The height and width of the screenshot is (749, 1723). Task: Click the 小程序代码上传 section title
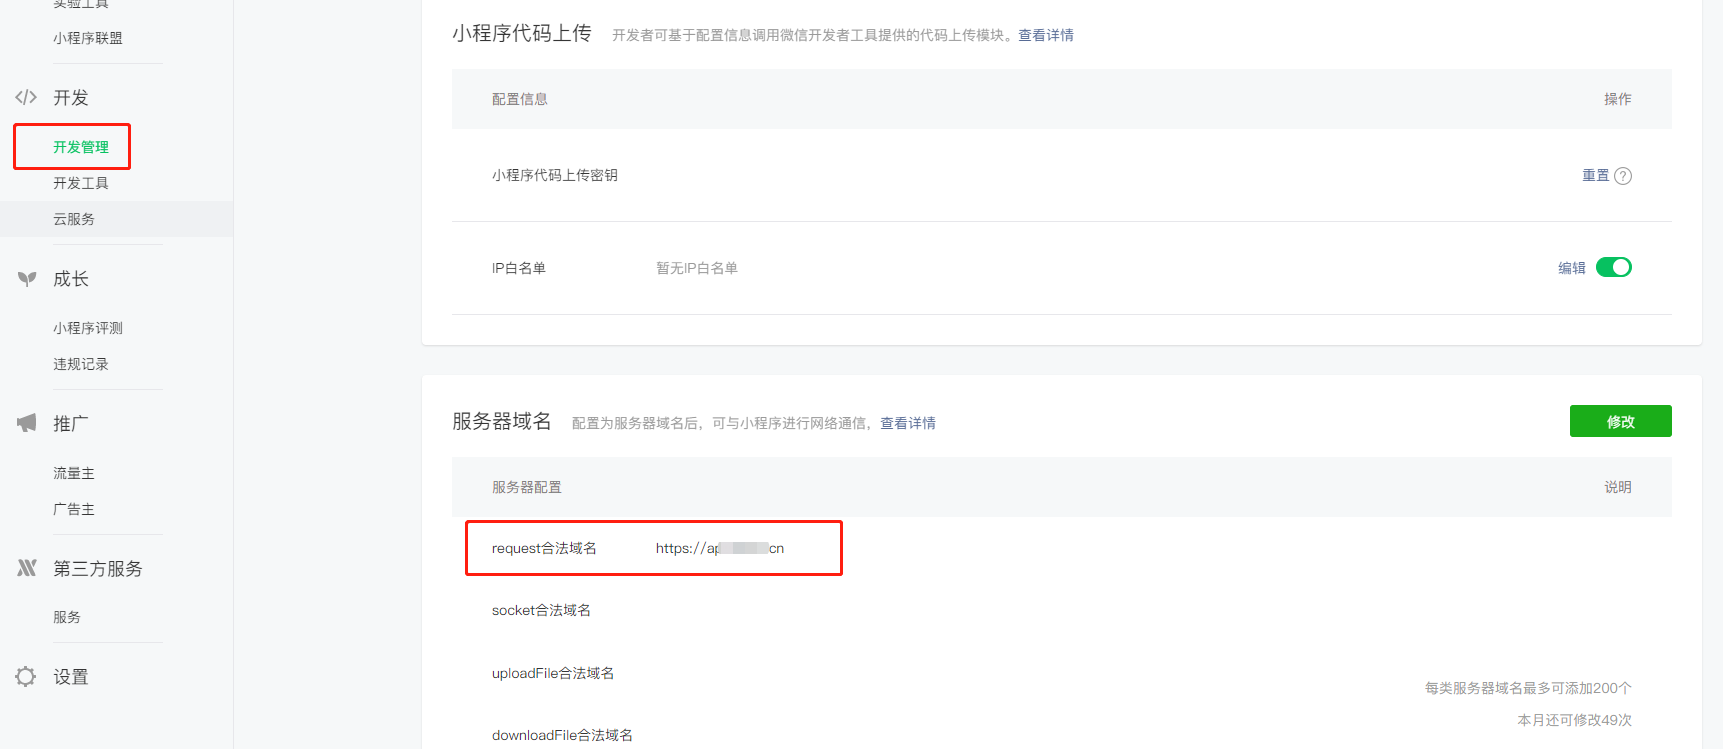522,34
